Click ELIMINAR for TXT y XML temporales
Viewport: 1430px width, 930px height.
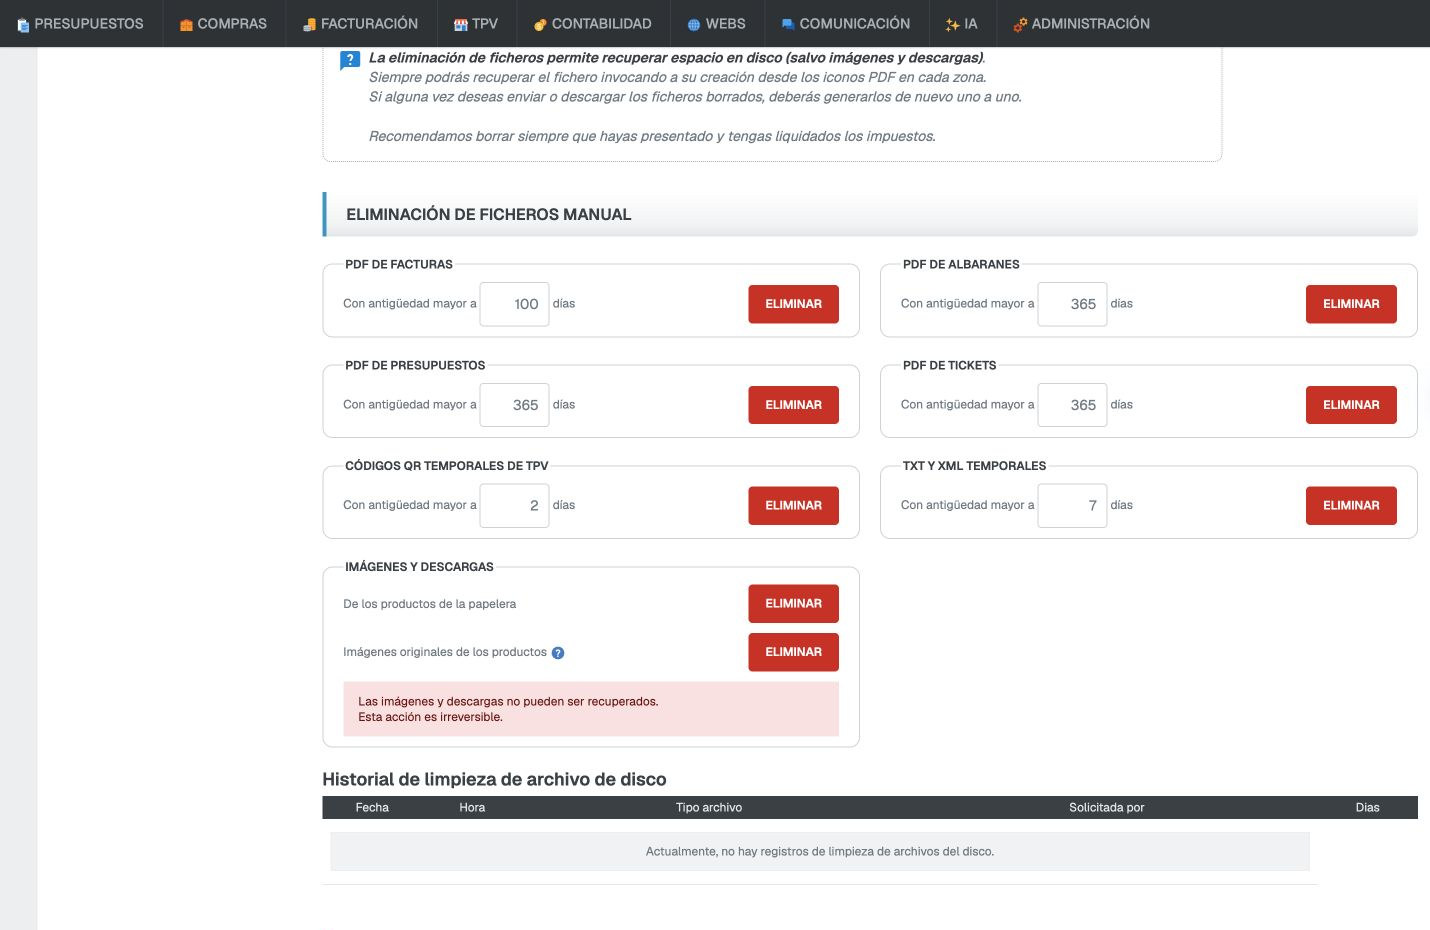click(1351, 506)
